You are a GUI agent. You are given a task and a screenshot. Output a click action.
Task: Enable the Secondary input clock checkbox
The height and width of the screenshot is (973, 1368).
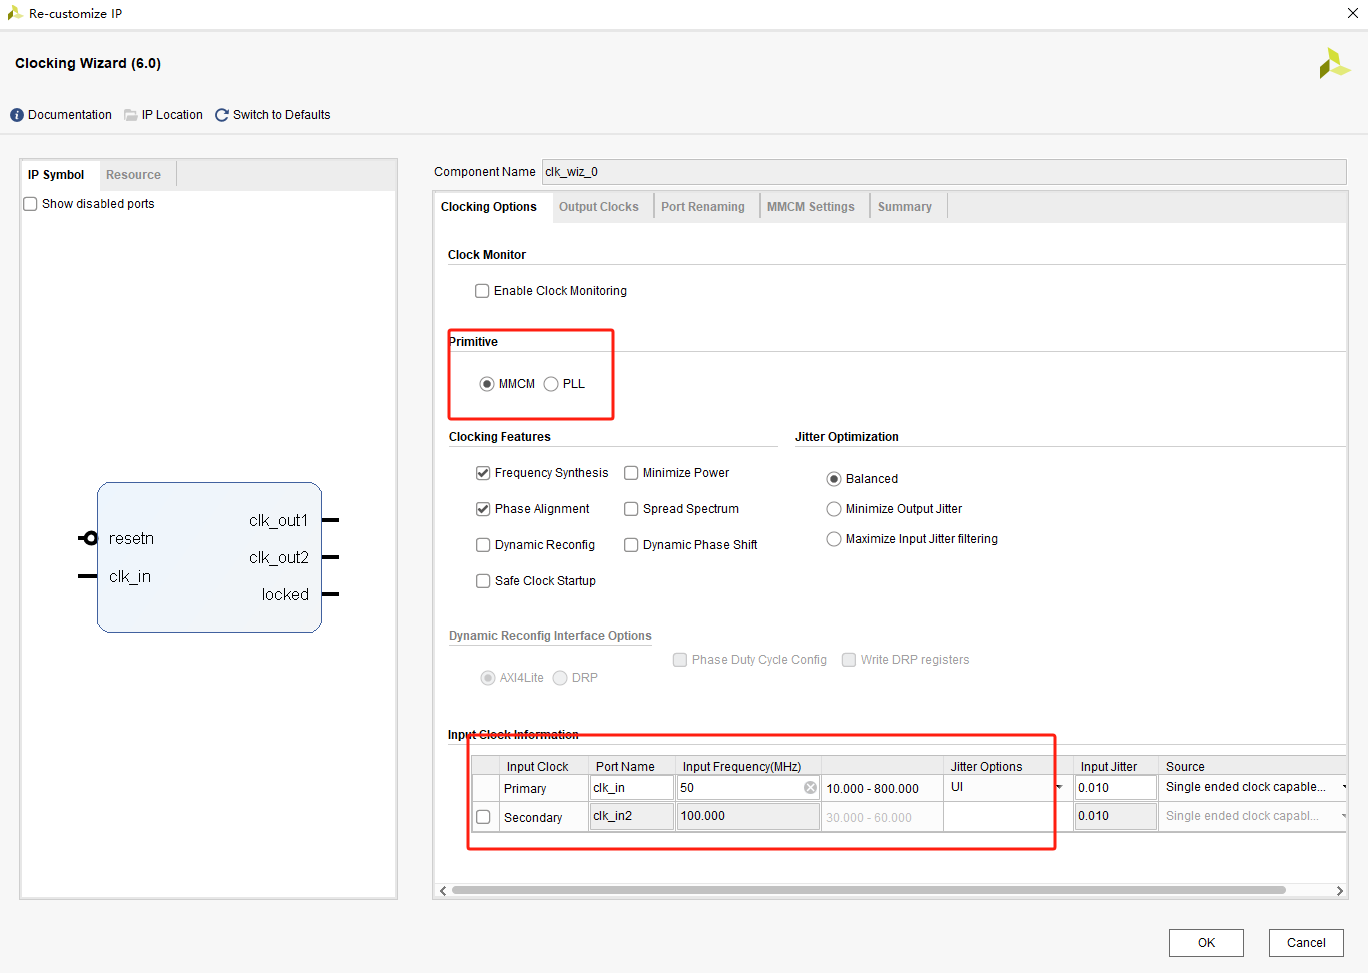pyautogui.click(x=483, y=817)
